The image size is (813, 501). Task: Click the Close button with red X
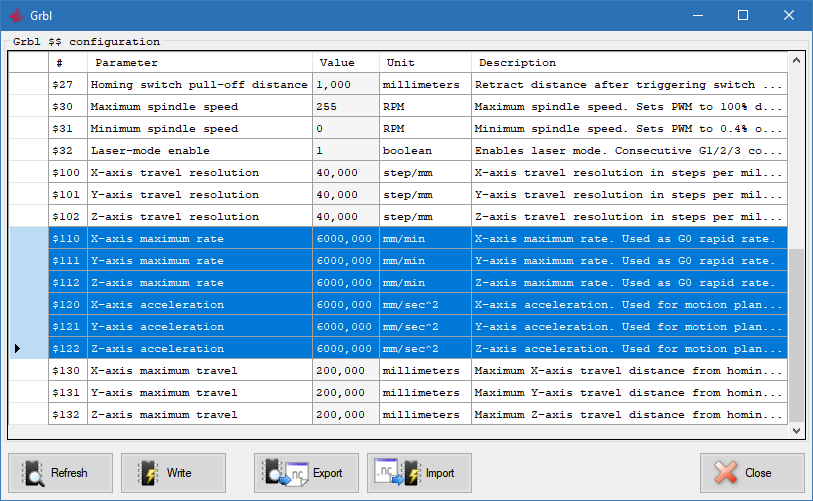coord(752,472)
